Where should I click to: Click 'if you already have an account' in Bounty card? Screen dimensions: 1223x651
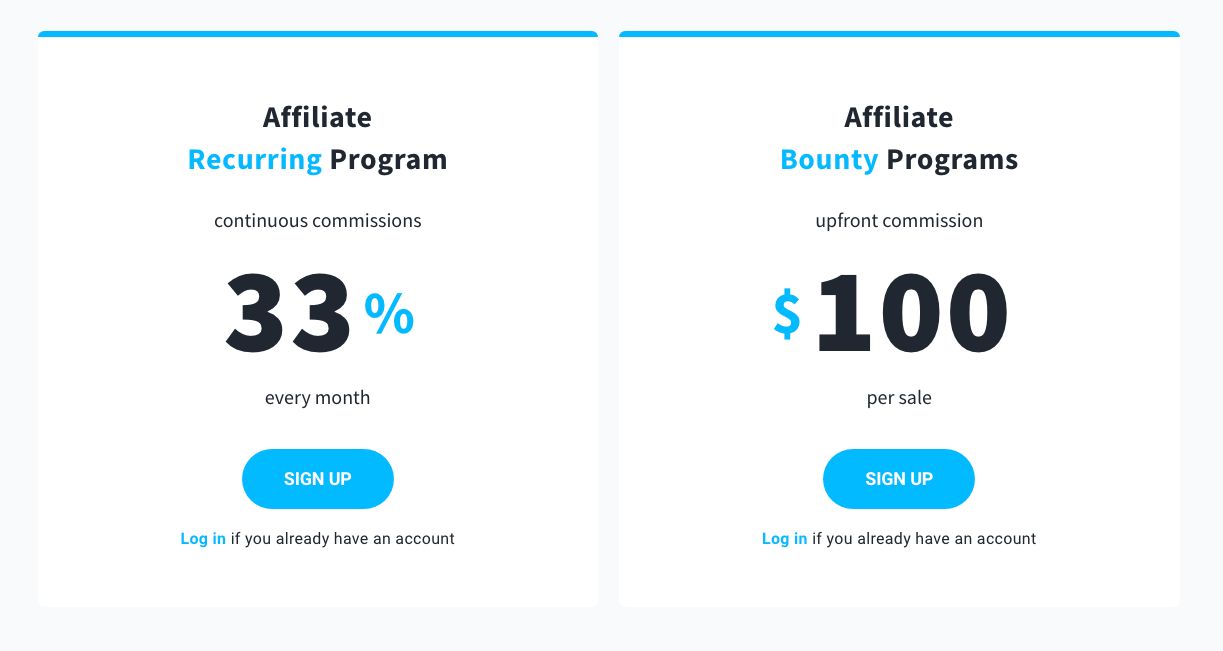924,539
